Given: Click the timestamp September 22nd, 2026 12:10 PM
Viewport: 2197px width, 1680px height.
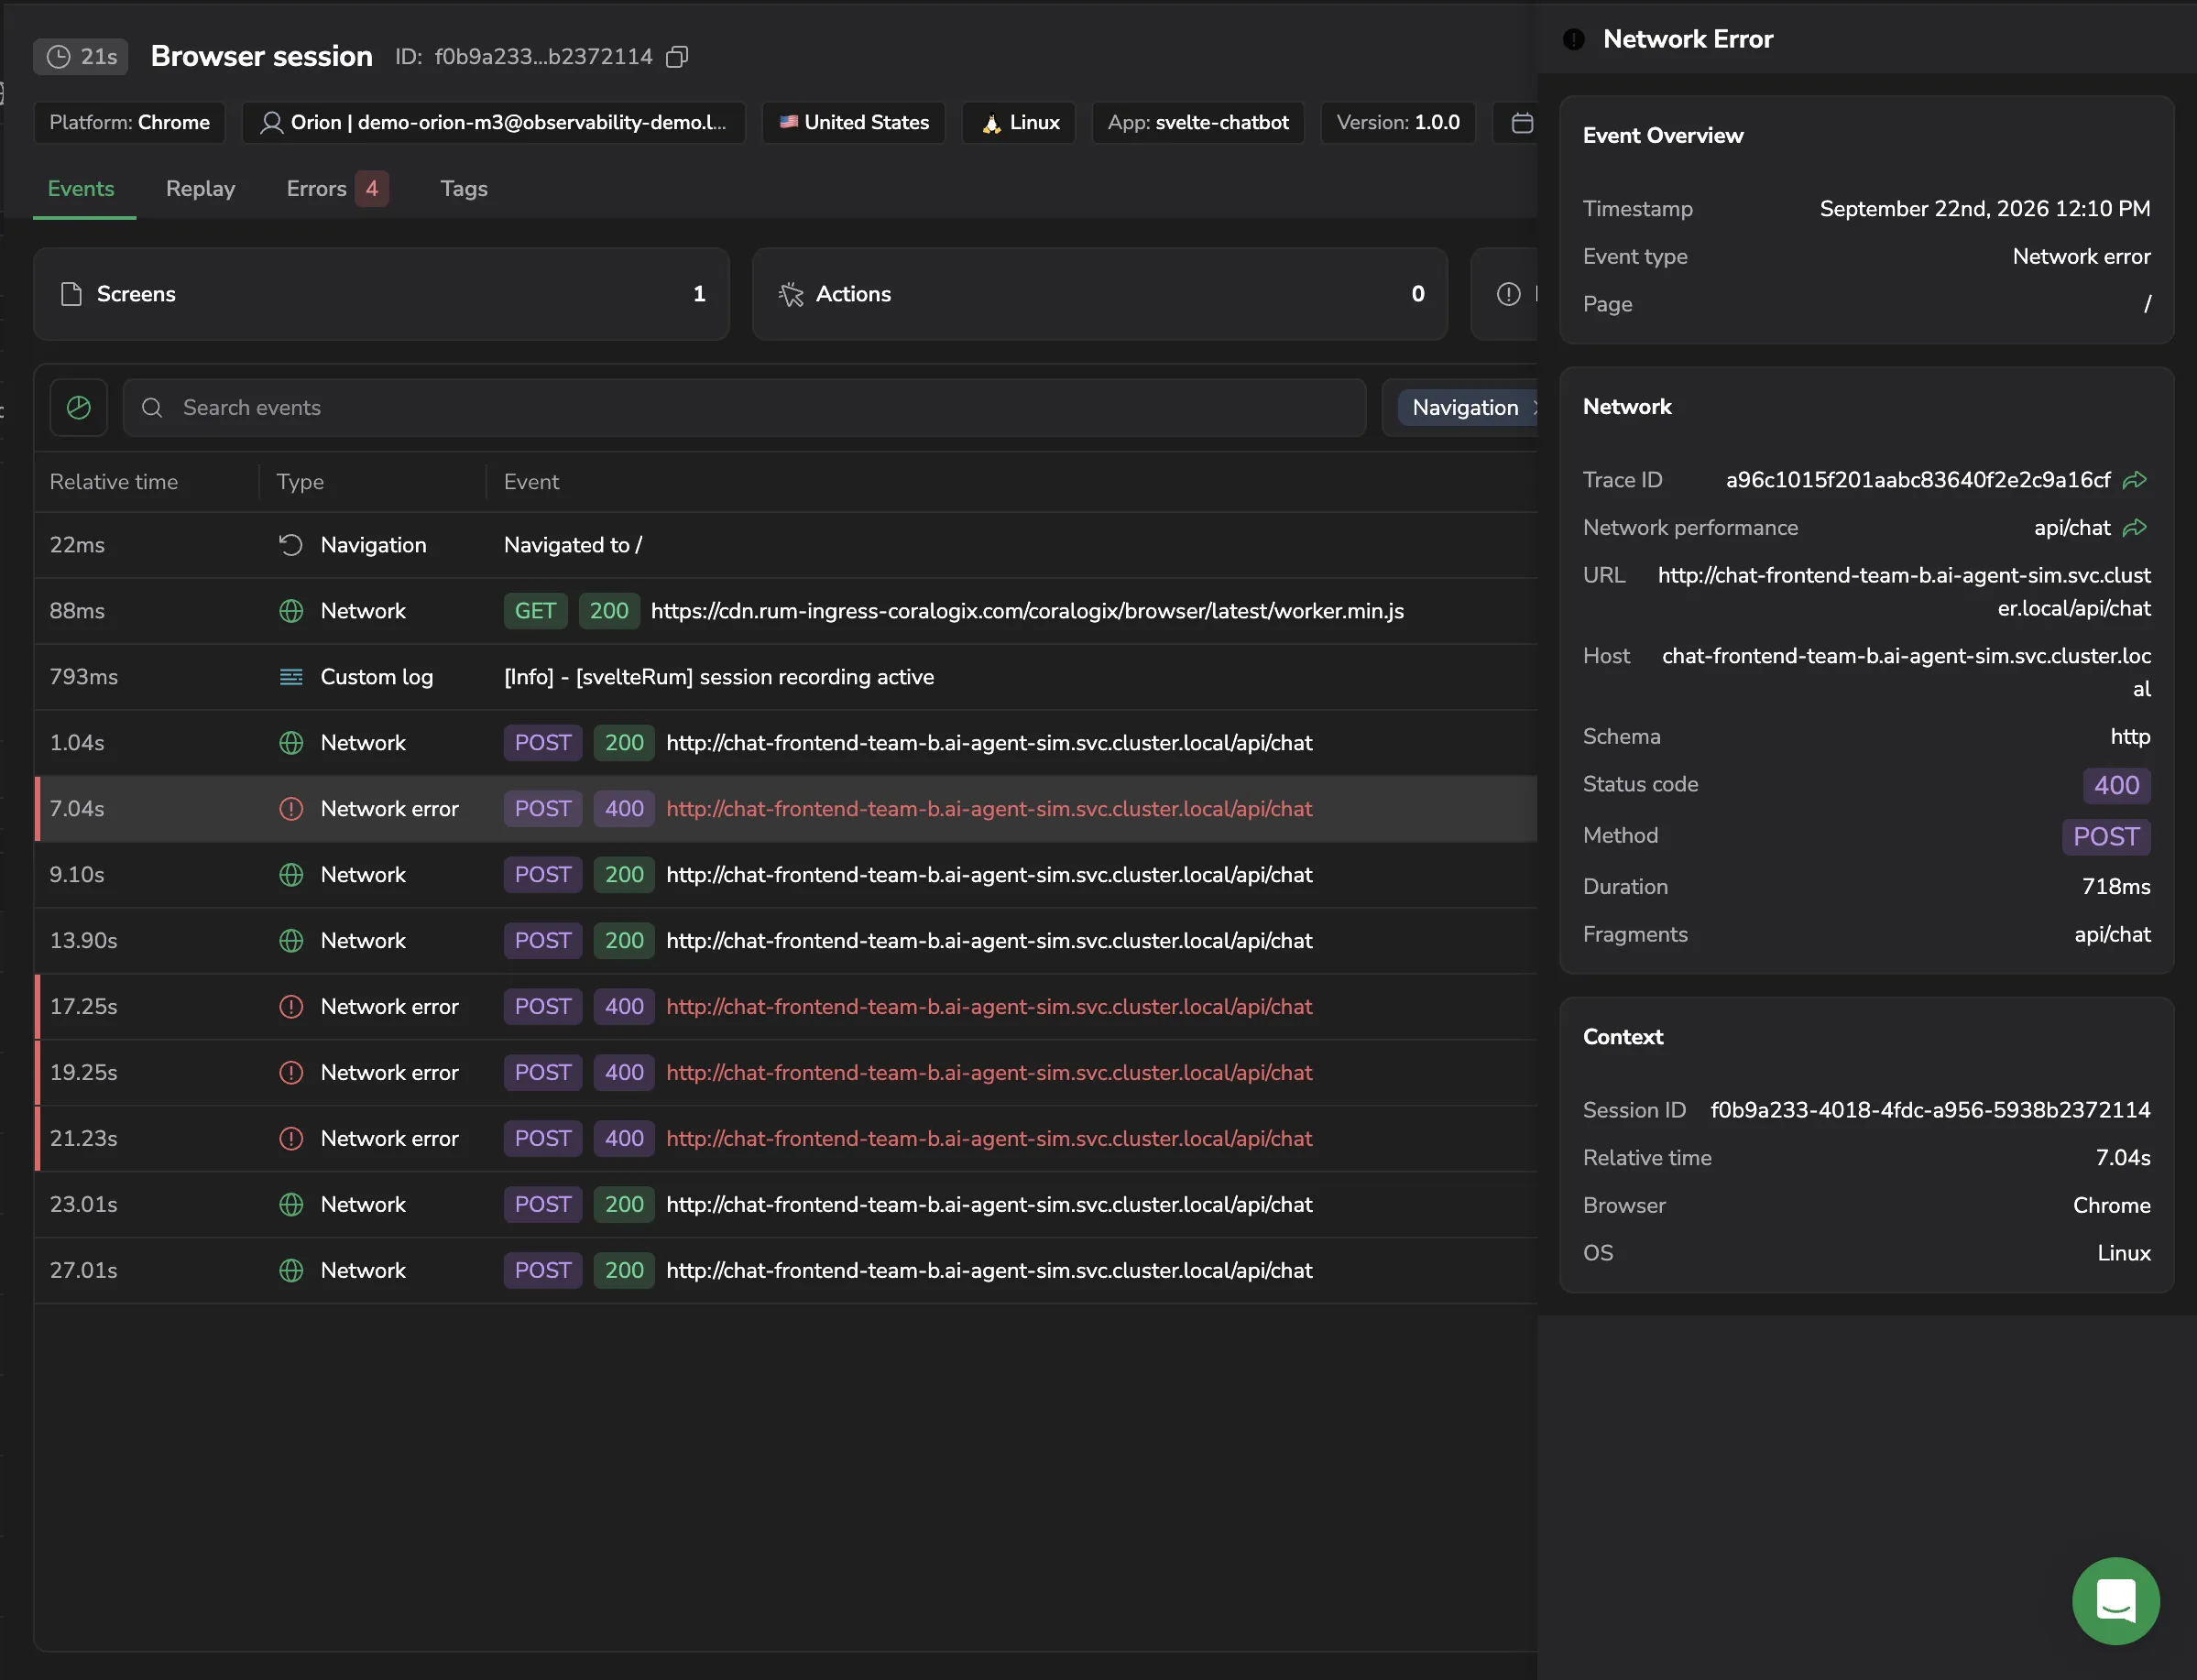Looking at the screenshot, I should pos(1985,209).
